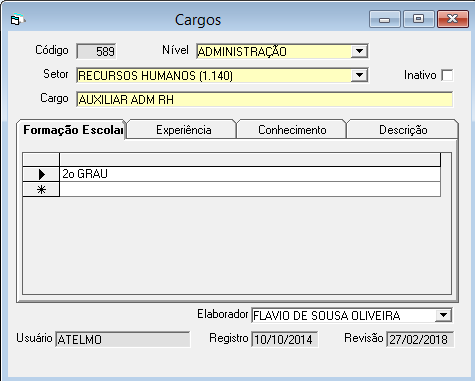Maximize the Cargos window

(x=419, y=19)
